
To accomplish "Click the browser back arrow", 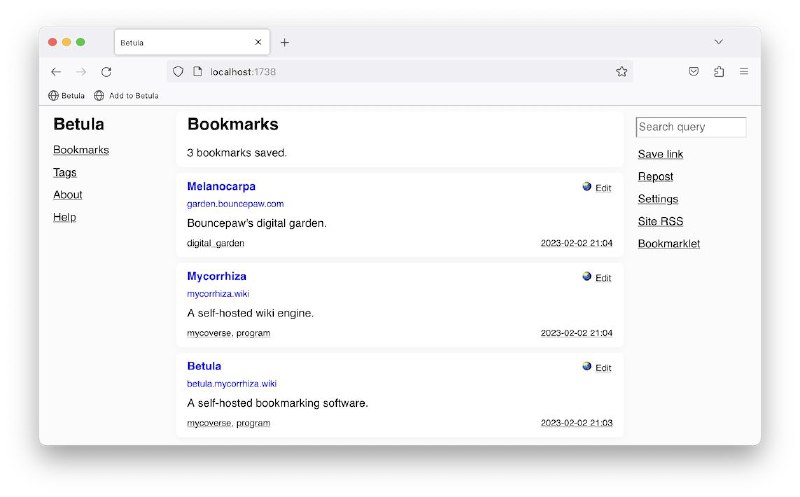I will [x=56, y=72].
